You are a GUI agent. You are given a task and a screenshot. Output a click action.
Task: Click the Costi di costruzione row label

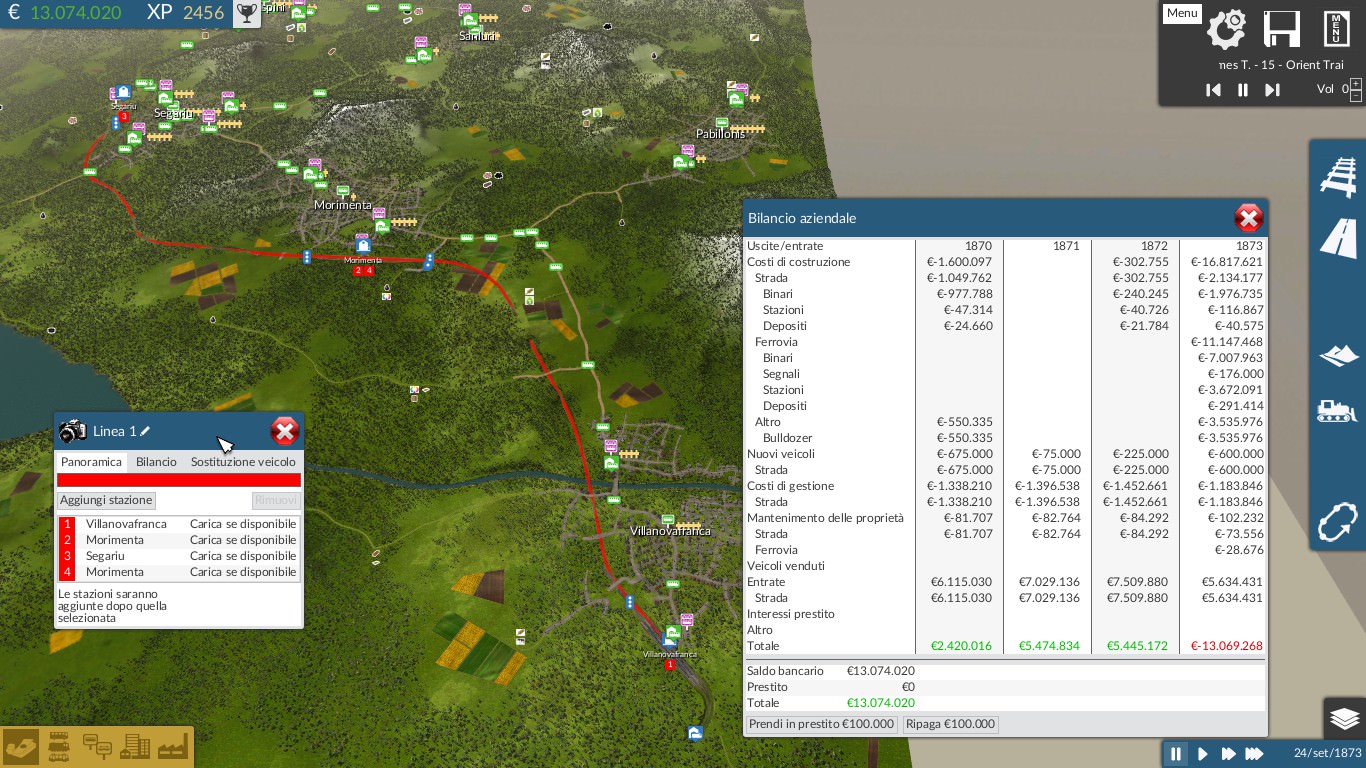pyautogui.click(x=799, y=262)
